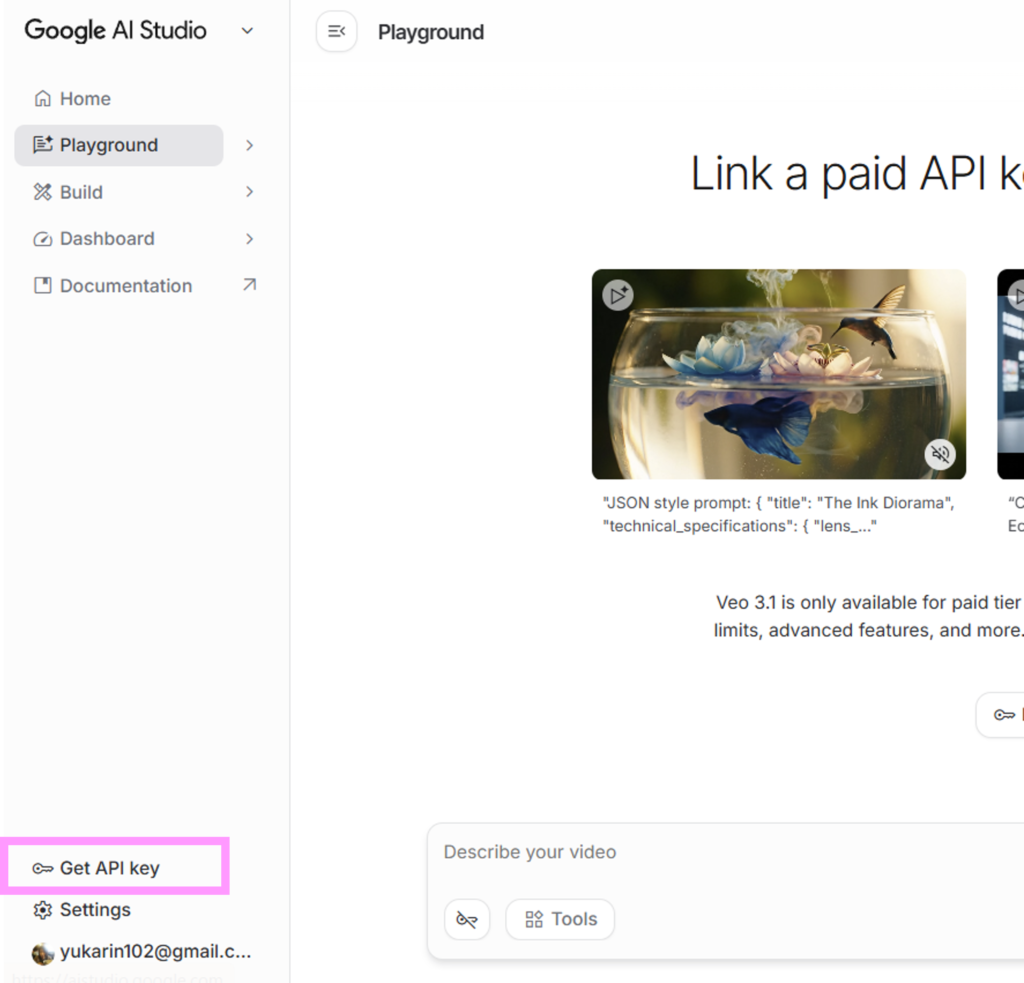Click the external link arrow beside Documentation
1024x983 pixels.
pos(249,285)
